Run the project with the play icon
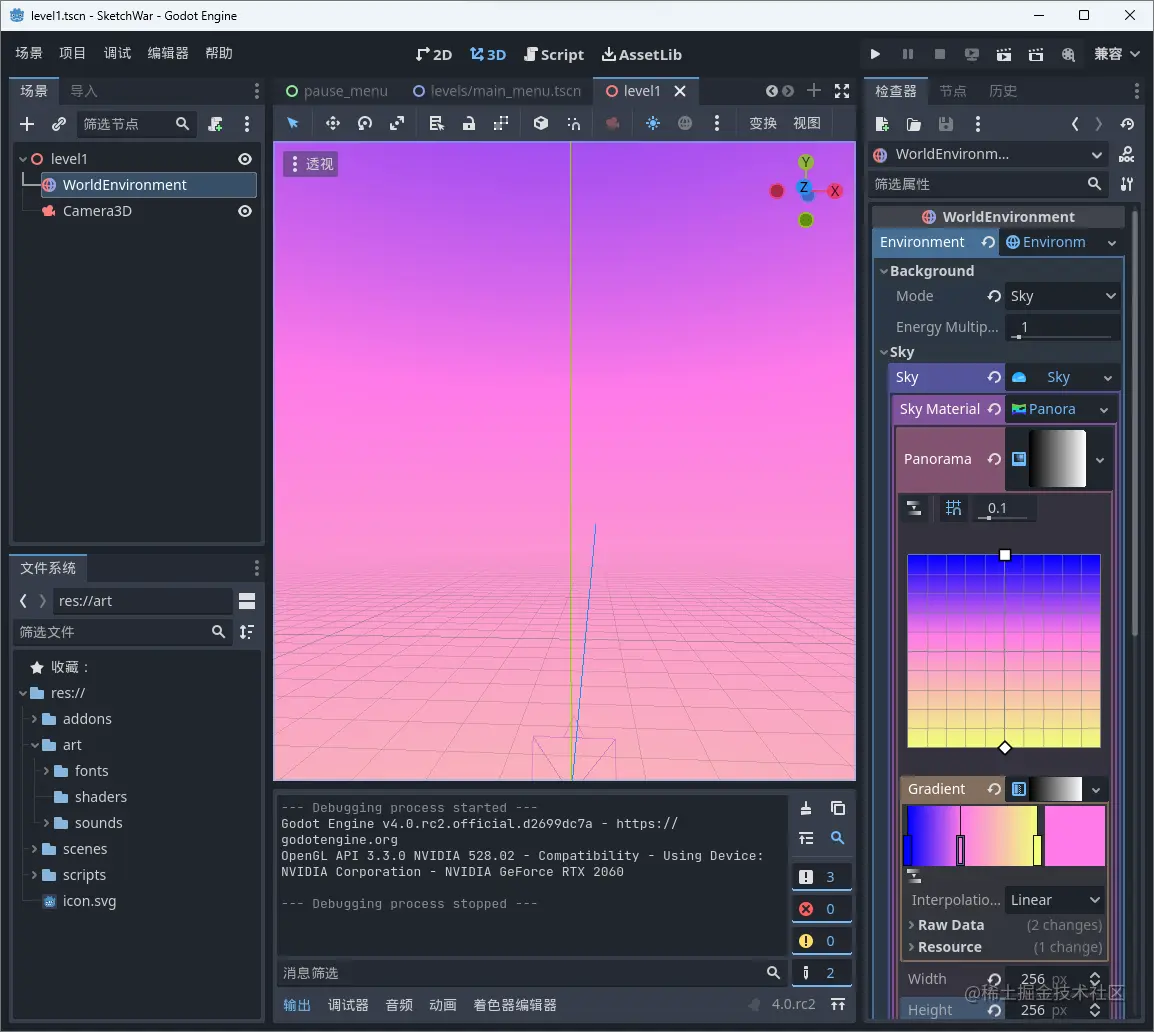Viewport: 1154px width, 1032px height. point(875,54)
